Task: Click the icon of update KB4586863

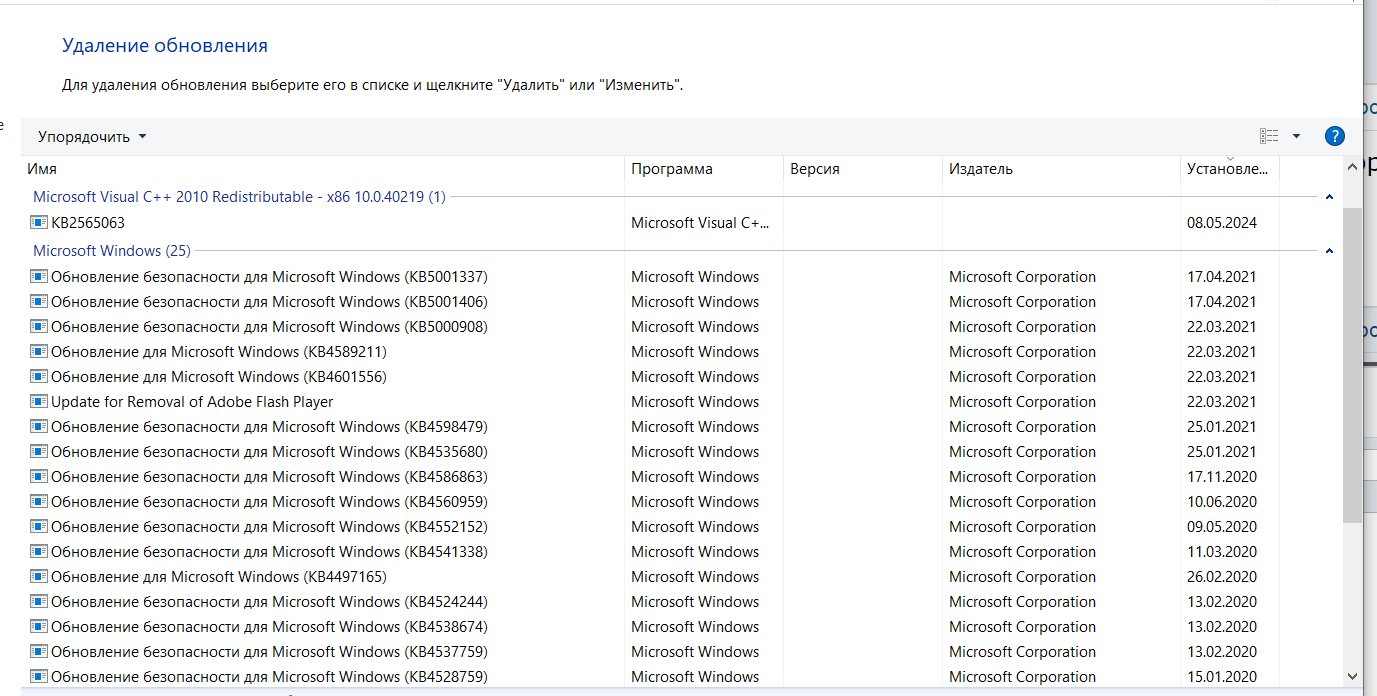Action: 39,477
